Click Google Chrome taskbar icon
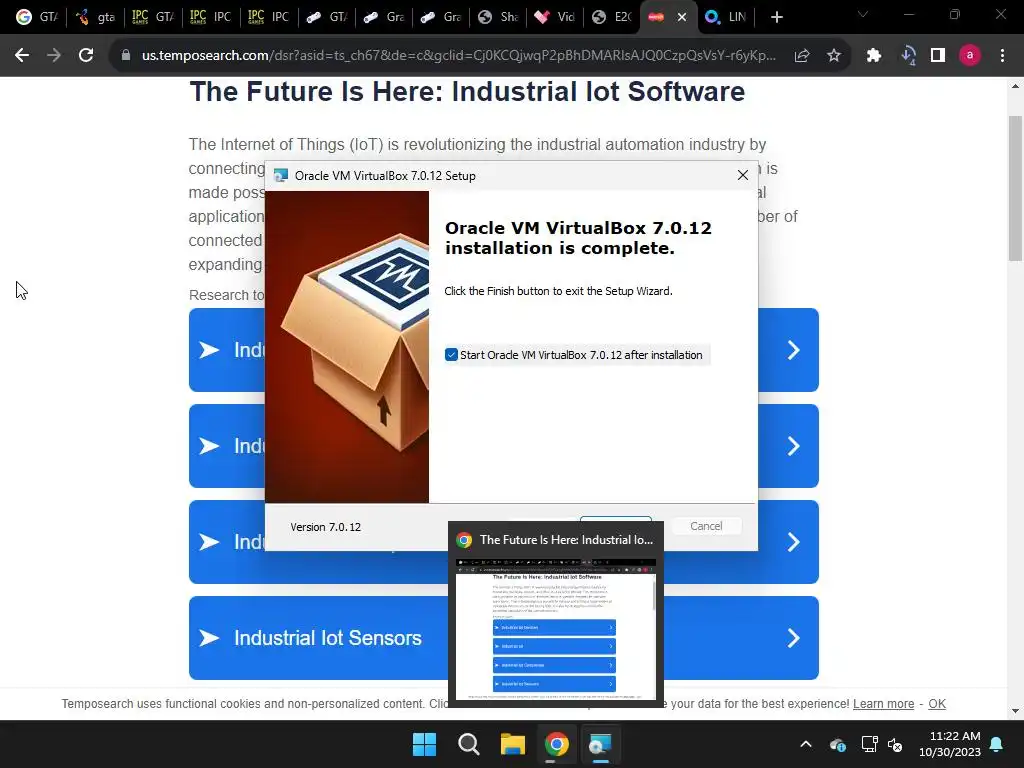 click(556, 744)
